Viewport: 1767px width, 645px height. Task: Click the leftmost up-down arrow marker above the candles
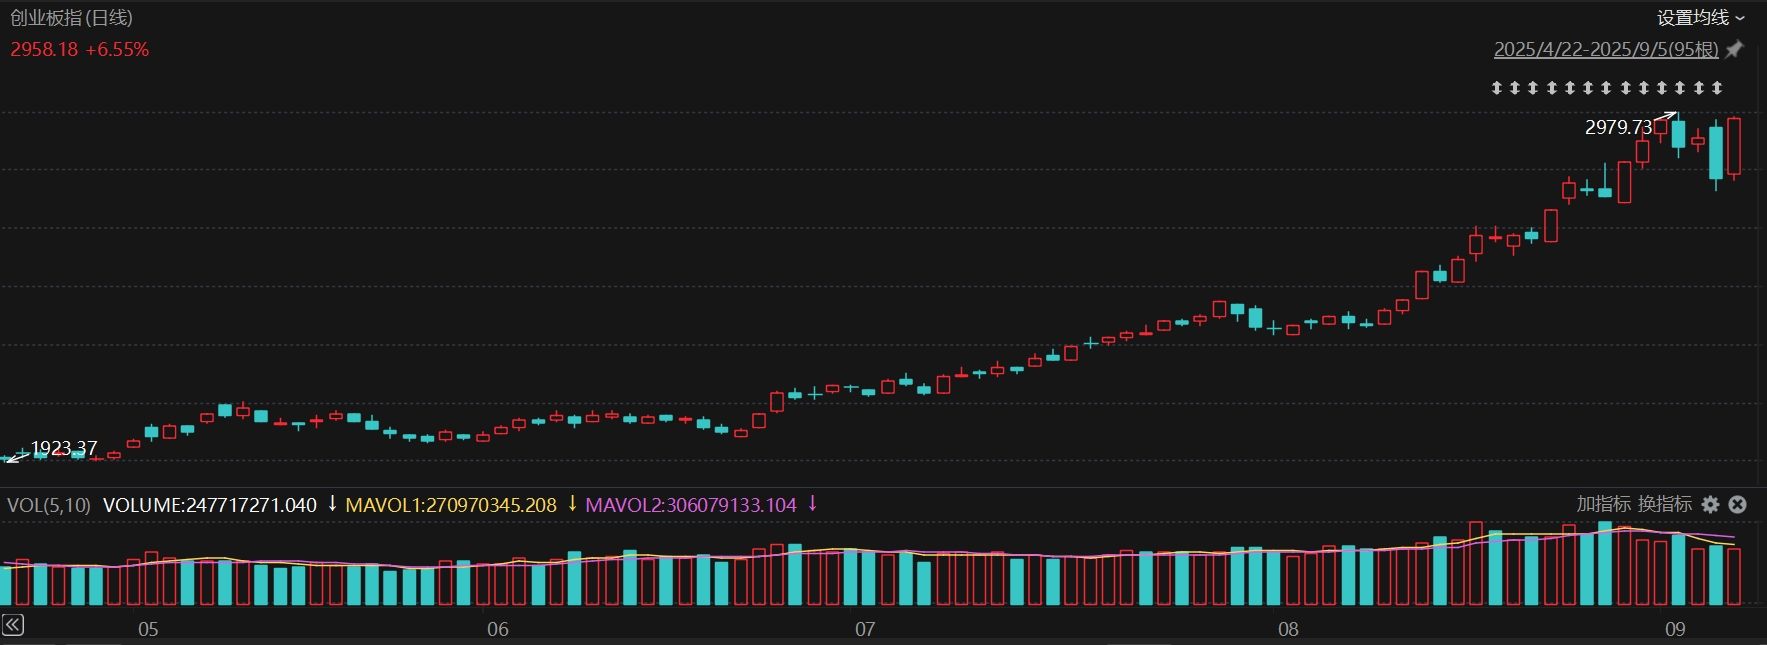(1497, 88)
